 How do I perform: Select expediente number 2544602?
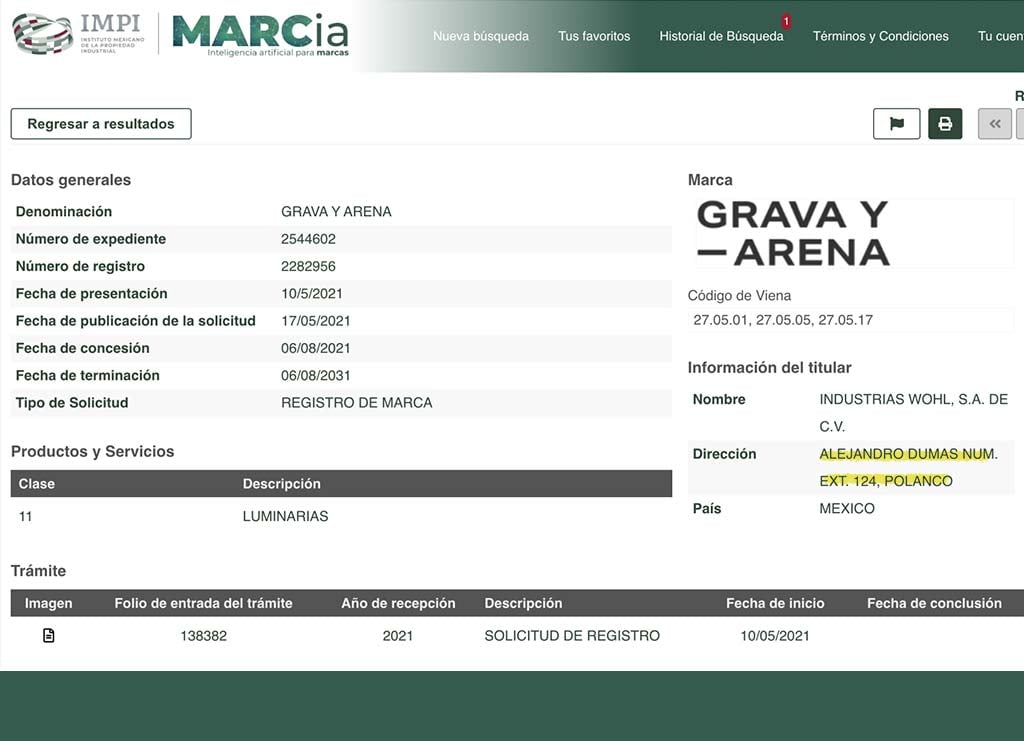tap(308, 239)
